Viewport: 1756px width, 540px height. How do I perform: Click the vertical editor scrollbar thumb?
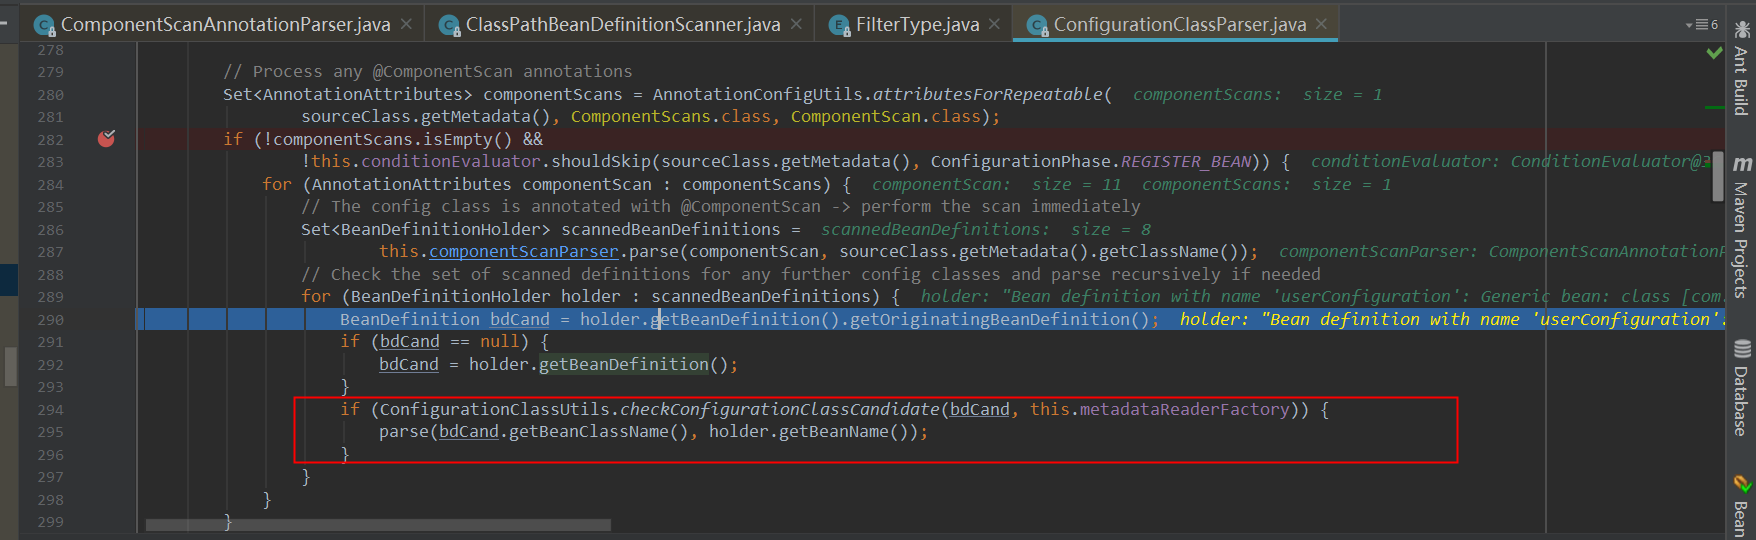pos(1718,177)
